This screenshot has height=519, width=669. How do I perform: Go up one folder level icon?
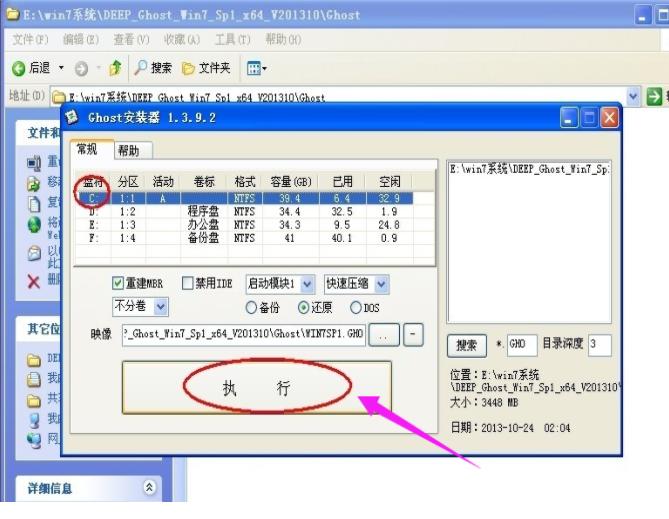(x=115, y=68)
